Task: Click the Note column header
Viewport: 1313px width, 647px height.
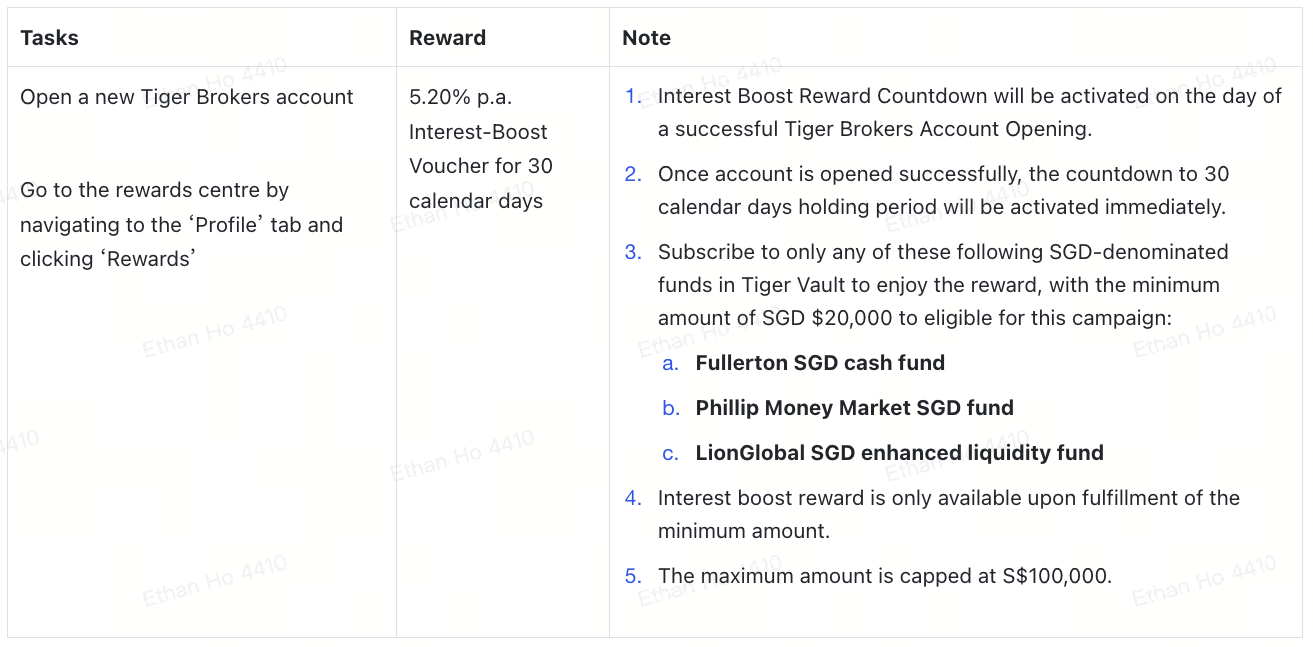Action: click(x=646, y=38)
